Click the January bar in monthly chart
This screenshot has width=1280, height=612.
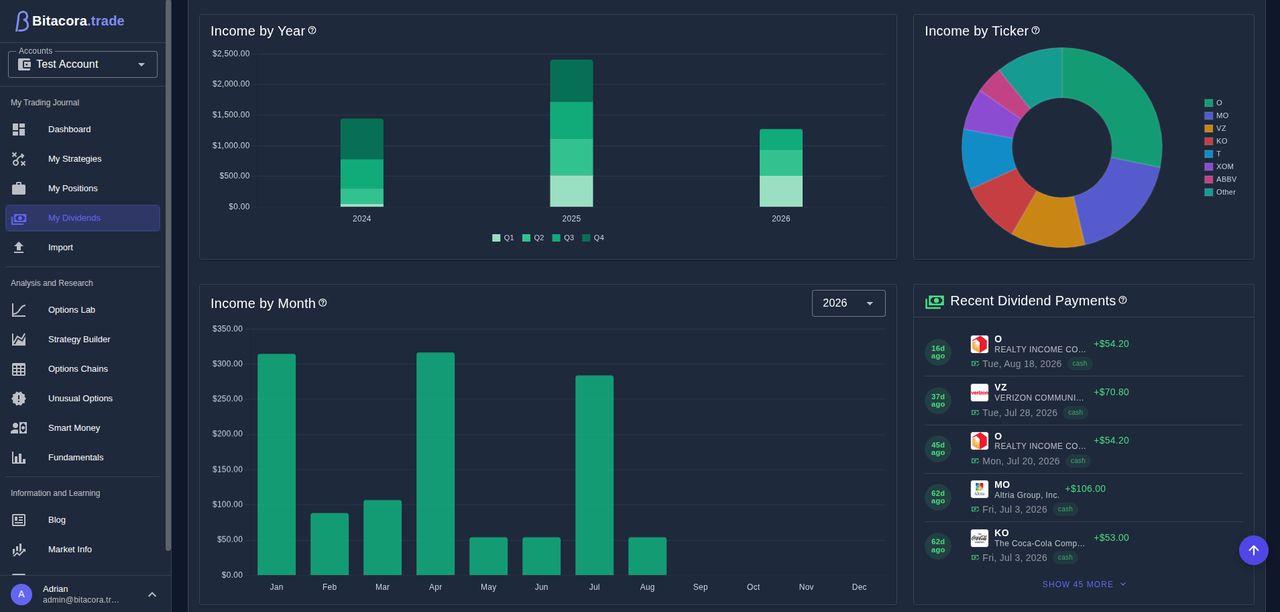pos(276,465)
